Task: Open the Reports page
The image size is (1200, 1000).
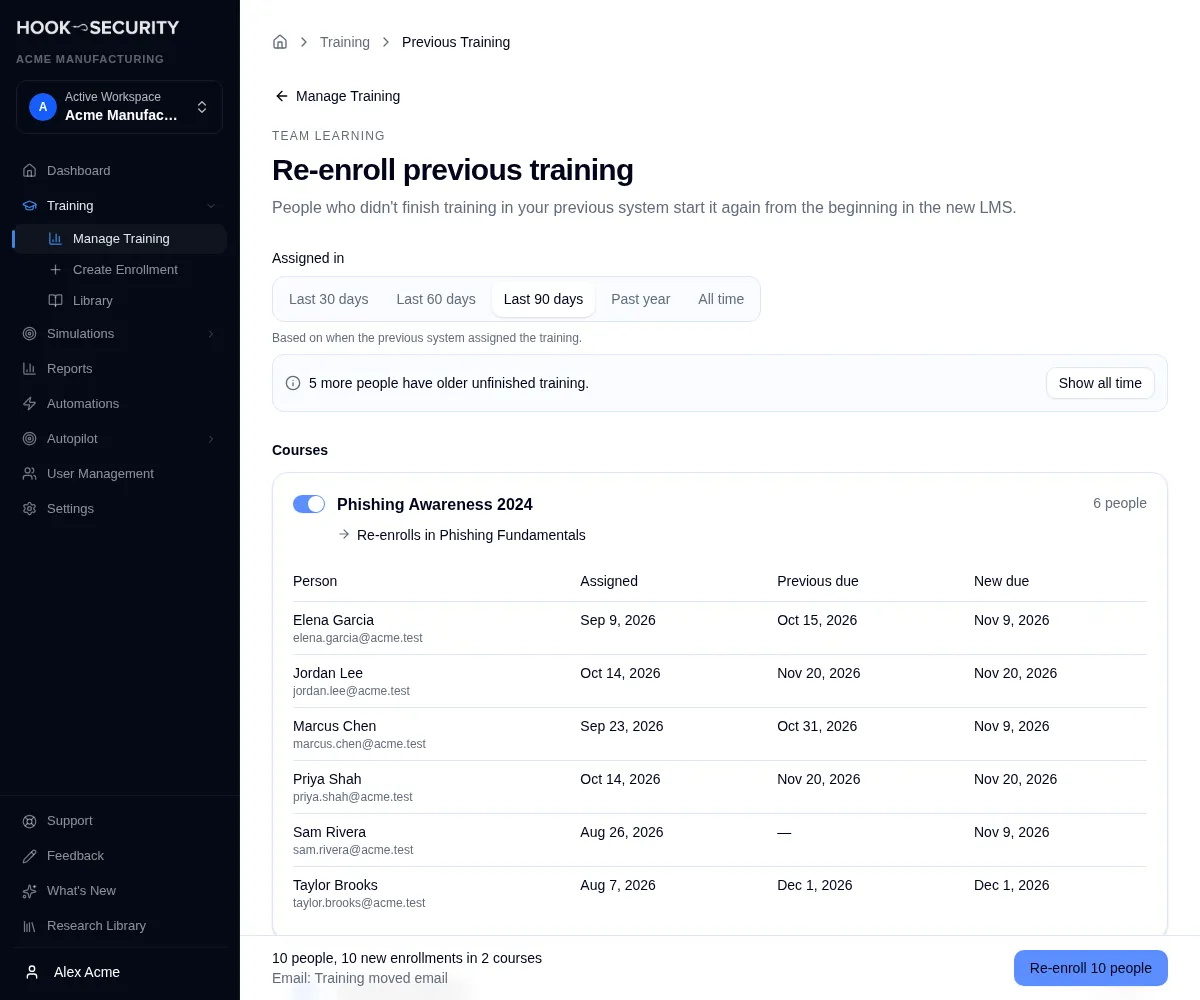Action: click(120, 369)
